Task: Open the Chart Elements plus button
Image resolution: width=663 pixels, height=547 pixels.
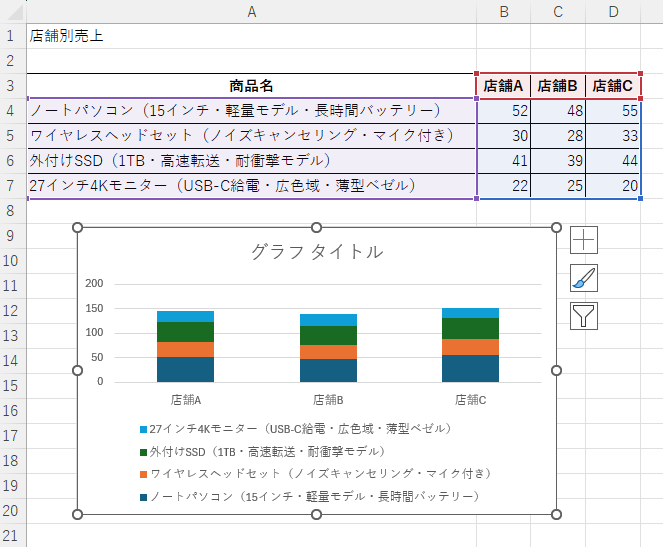Action: coord(584,240)
